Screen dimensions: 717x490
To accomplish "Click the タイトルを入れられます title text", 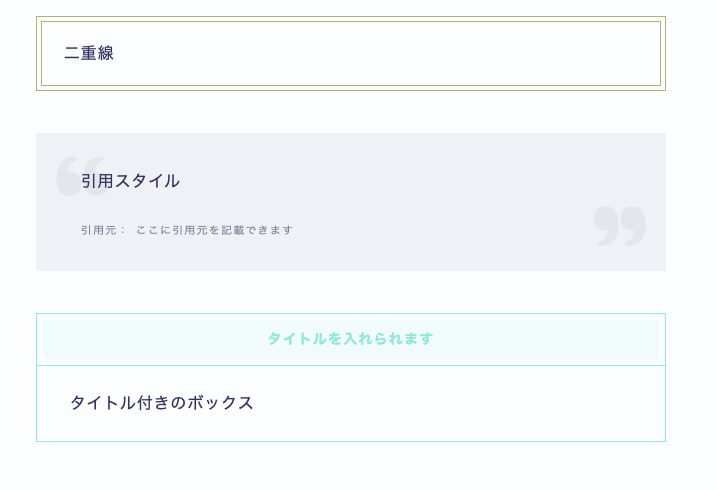I will click(x=350, y=339).
